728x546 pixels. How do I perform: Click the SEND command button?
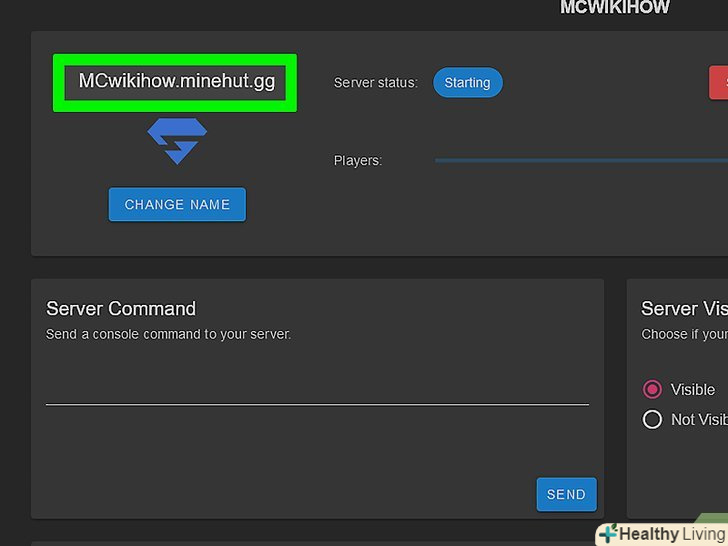pos(566,494)
